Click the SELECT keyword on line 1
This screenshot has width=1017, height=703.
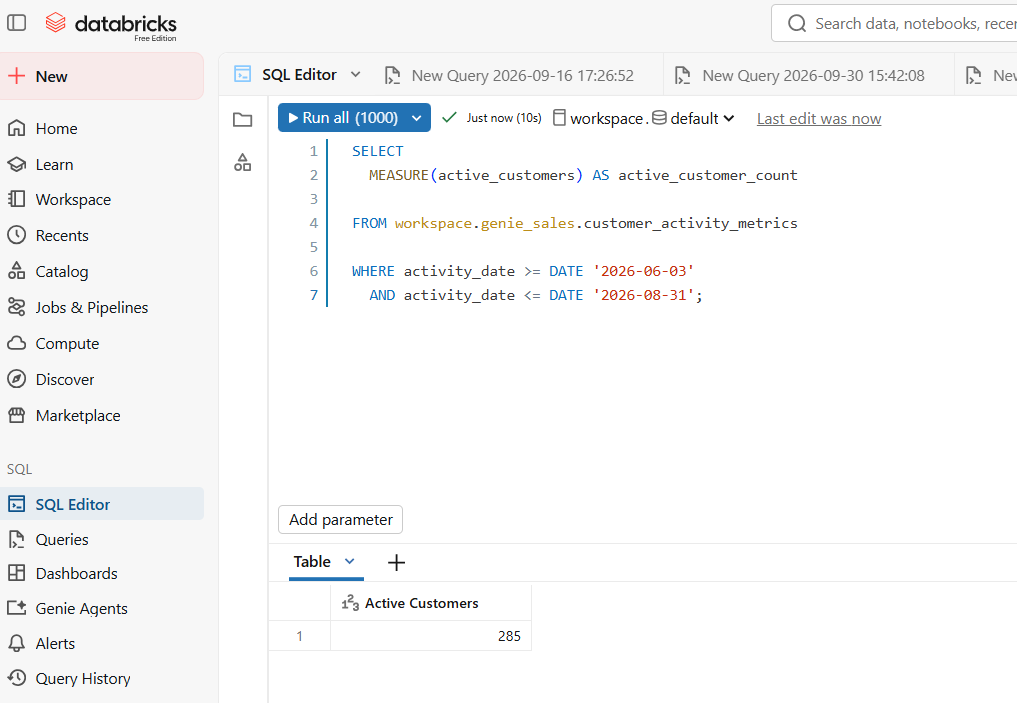[x=377, y=151]
